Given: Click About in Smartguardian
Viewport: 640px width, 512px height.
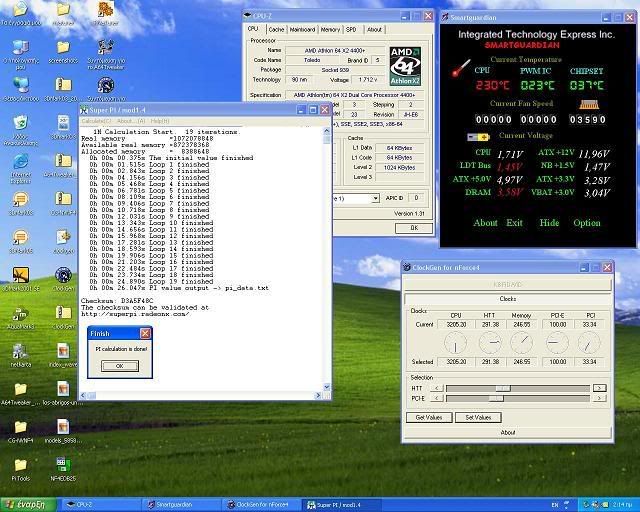Looking at the screenshot, I should 485,223.
